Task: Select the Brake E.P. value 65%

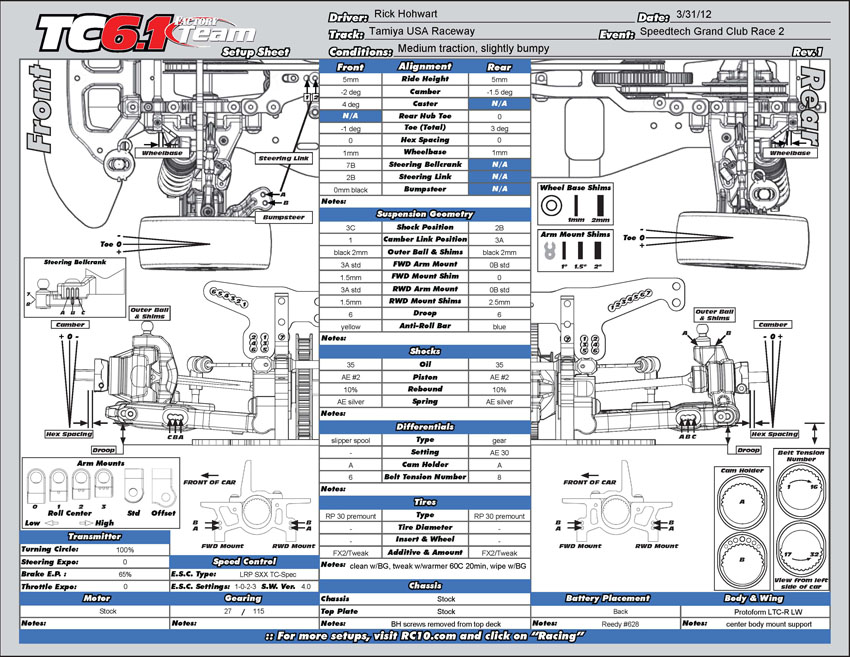Action: [x=125, y=574]
